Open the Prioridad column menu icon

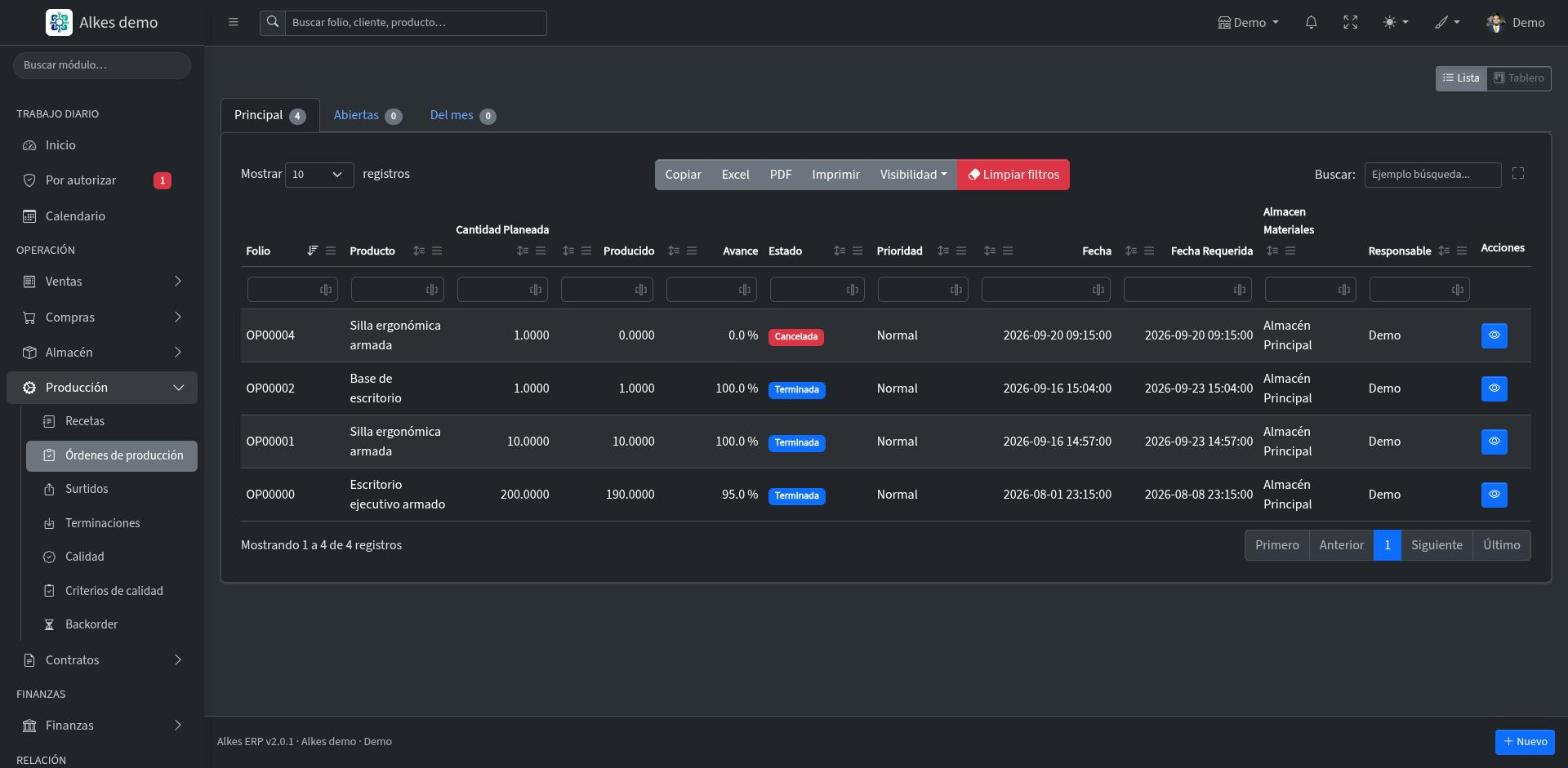click(x=961, y=251)
